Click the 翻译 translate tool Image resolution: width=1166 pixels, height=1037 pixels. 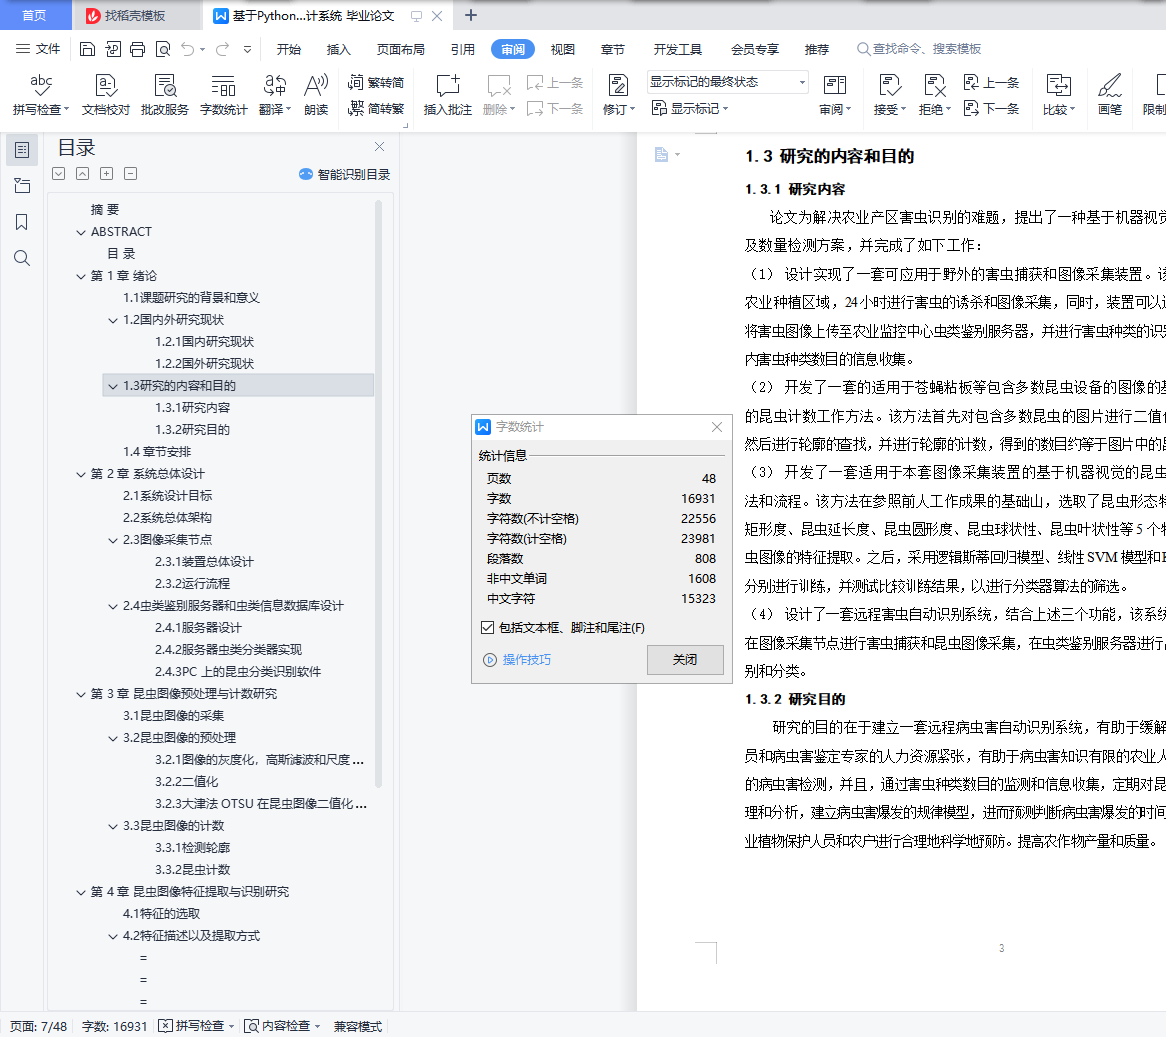(274, 95)
